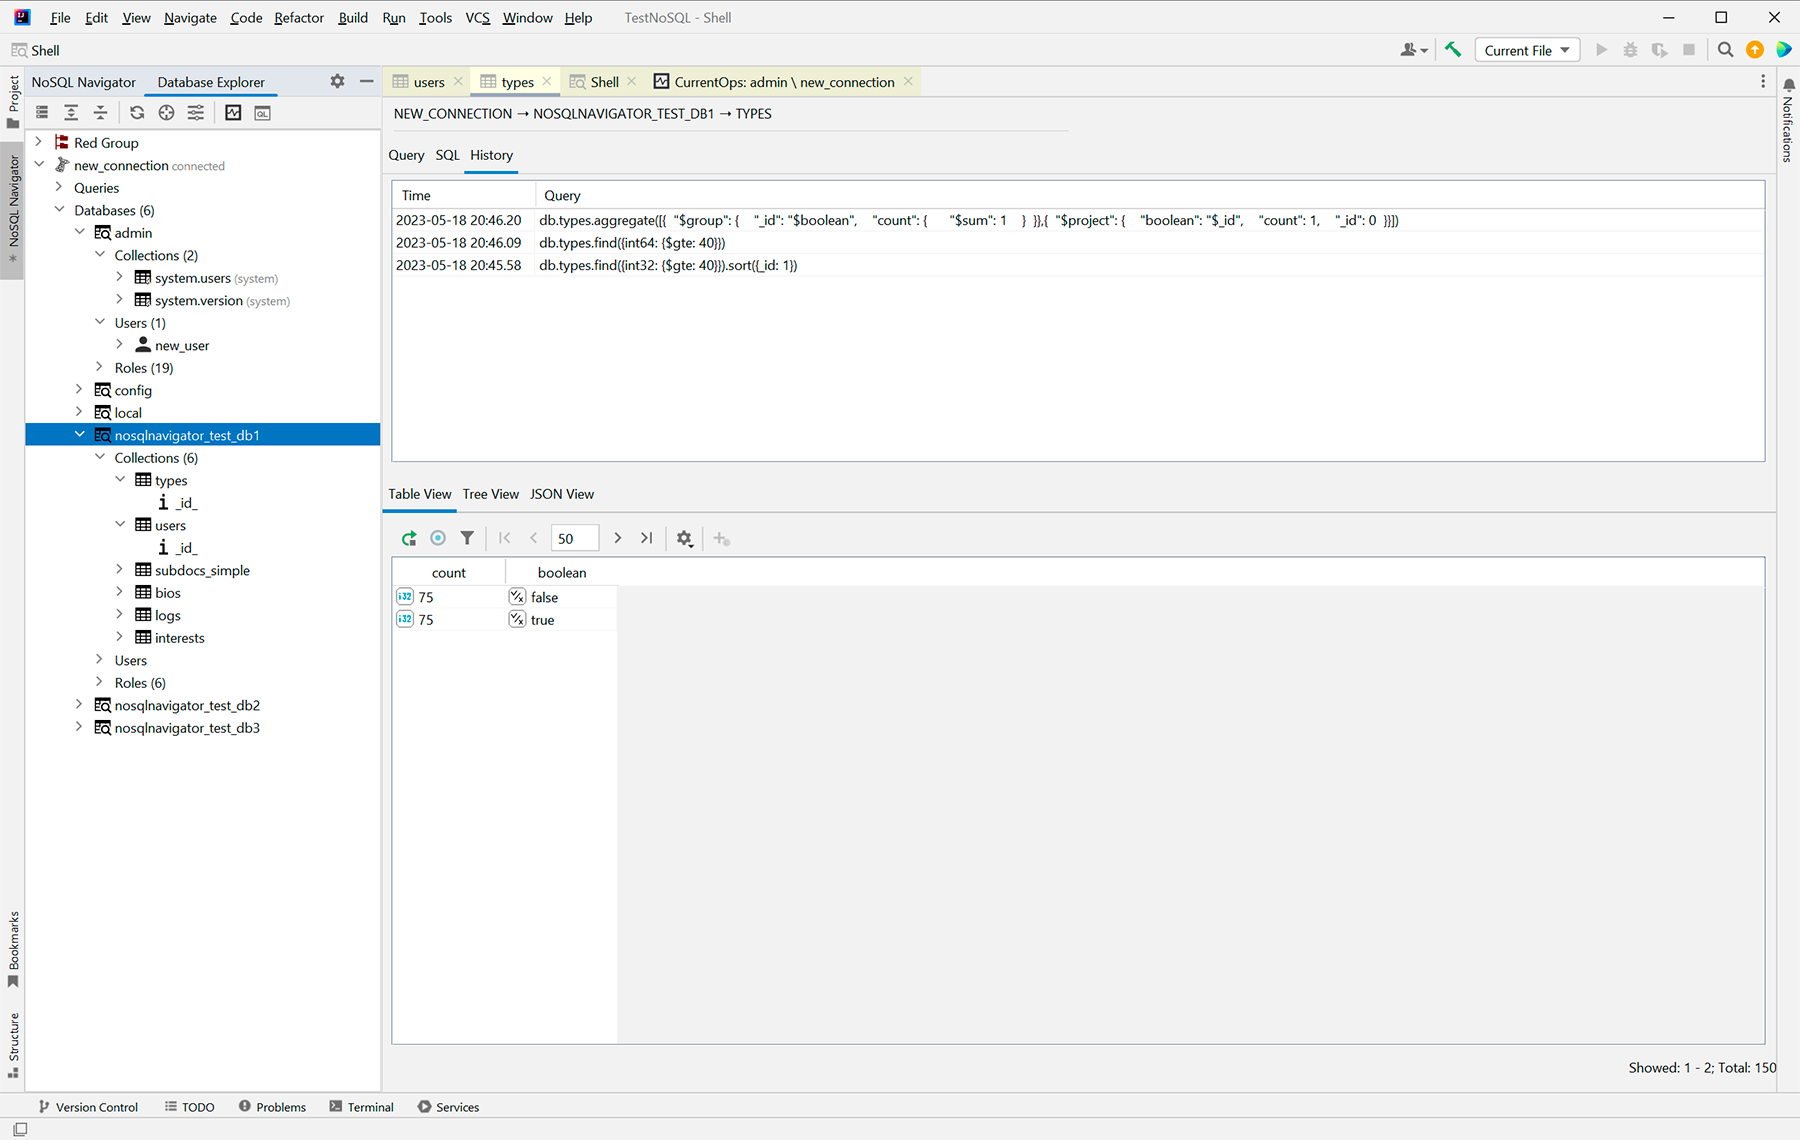Image resolution: width=1800 pixels, height=1140 pixels.
Task: Click the funnel filter icon above results
Action: pos(467,538)
